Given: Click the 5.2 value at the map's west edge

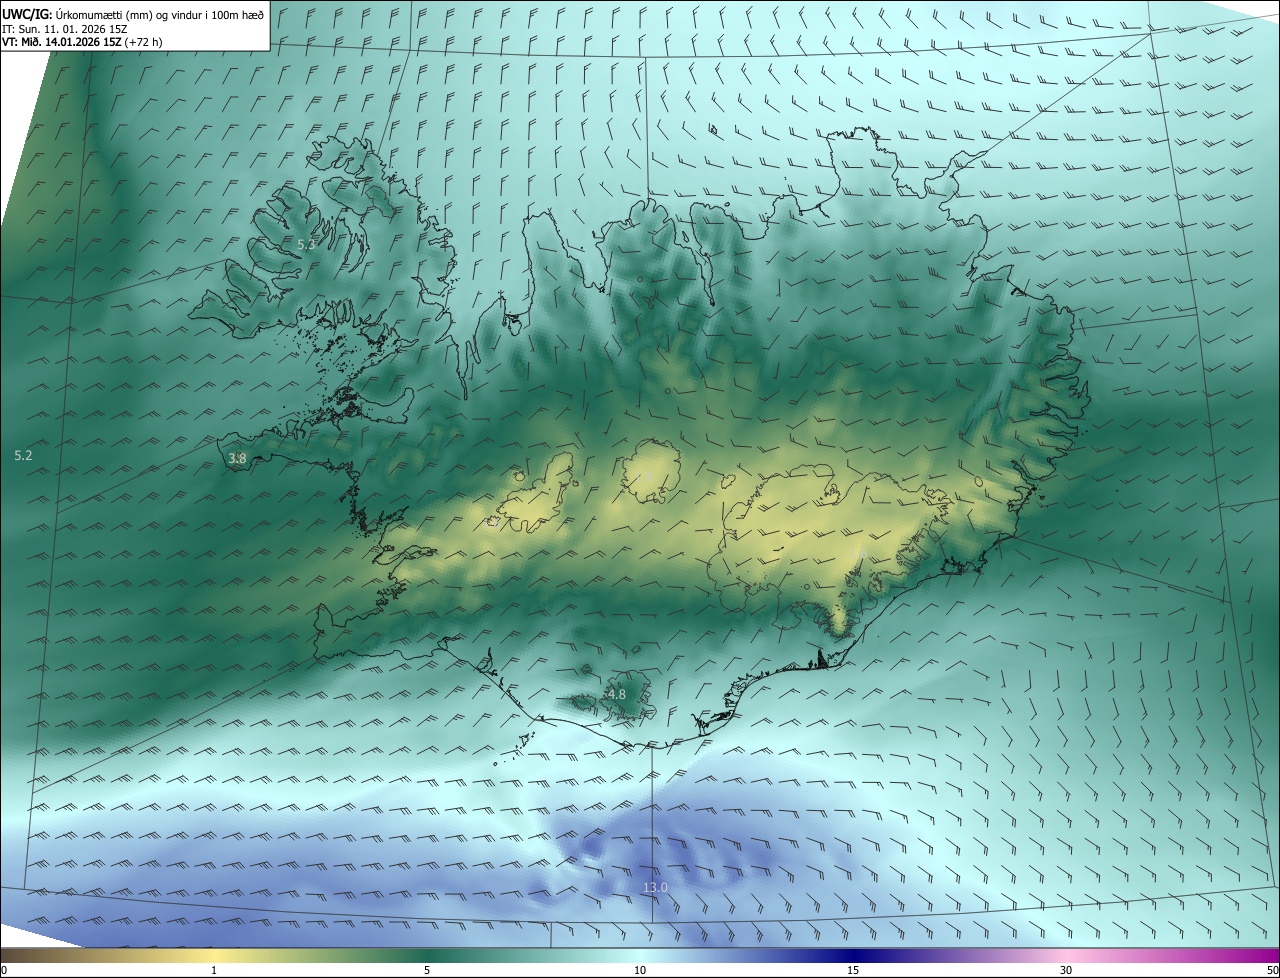Looking at the screenshot, I should [23, 455].
